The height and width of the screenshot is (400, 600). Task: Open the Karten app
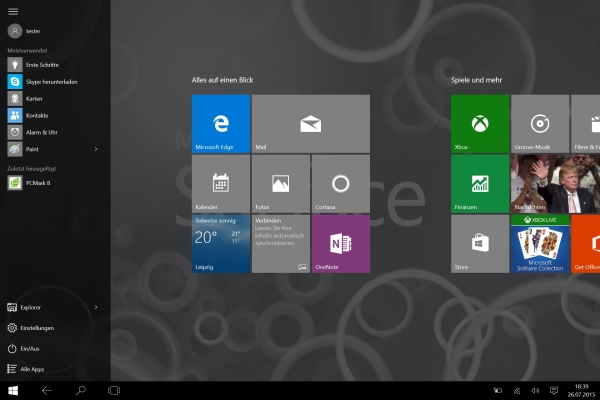pos(25,98)
